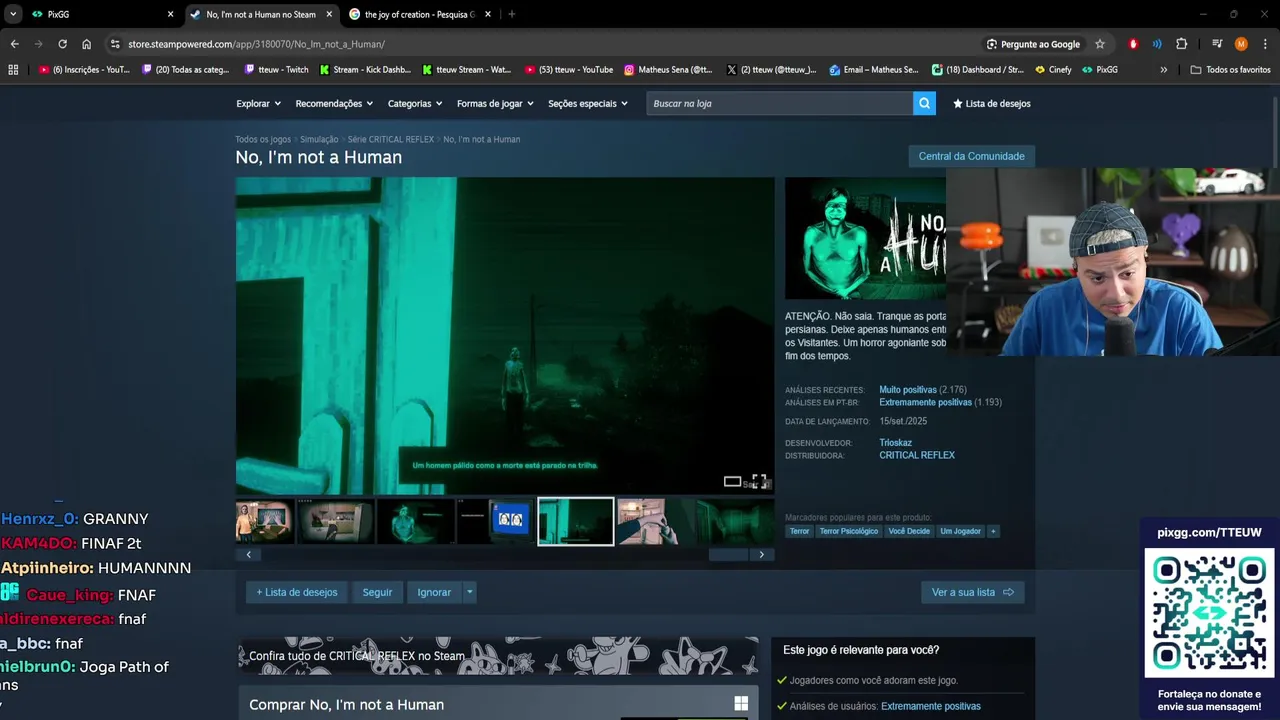Viewport: 1280px width, 720px height.
Task: Enter fullscreen on the game video
Action: click(x=759, y=481)
